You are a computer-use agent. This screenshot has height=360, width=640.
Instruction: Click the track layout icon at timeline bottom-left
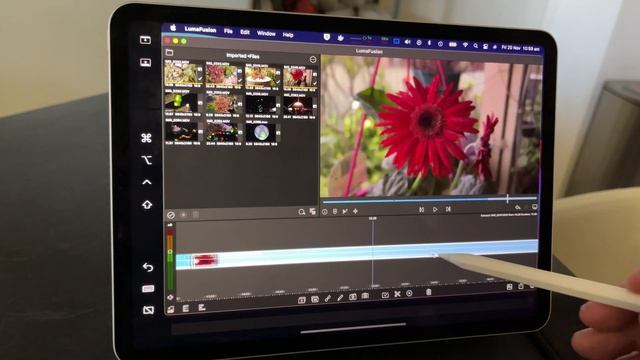tap(202, 307)
